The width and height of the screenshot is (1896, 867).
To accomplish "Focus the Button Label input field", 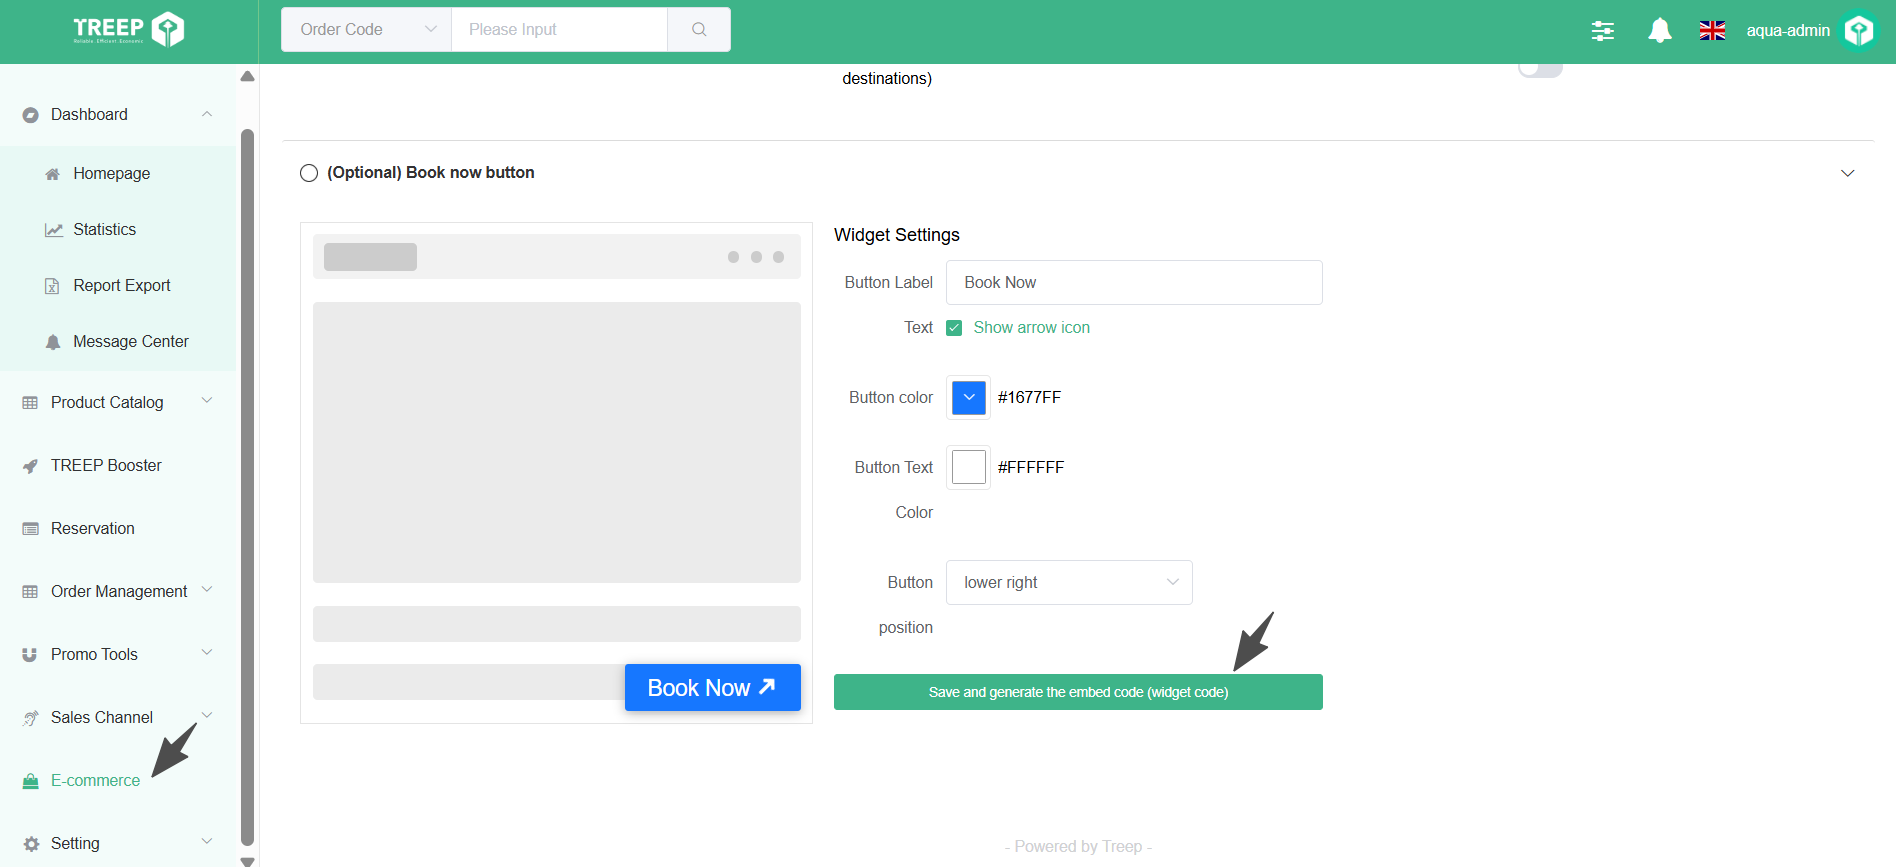I will click(x=1134, y=283).
